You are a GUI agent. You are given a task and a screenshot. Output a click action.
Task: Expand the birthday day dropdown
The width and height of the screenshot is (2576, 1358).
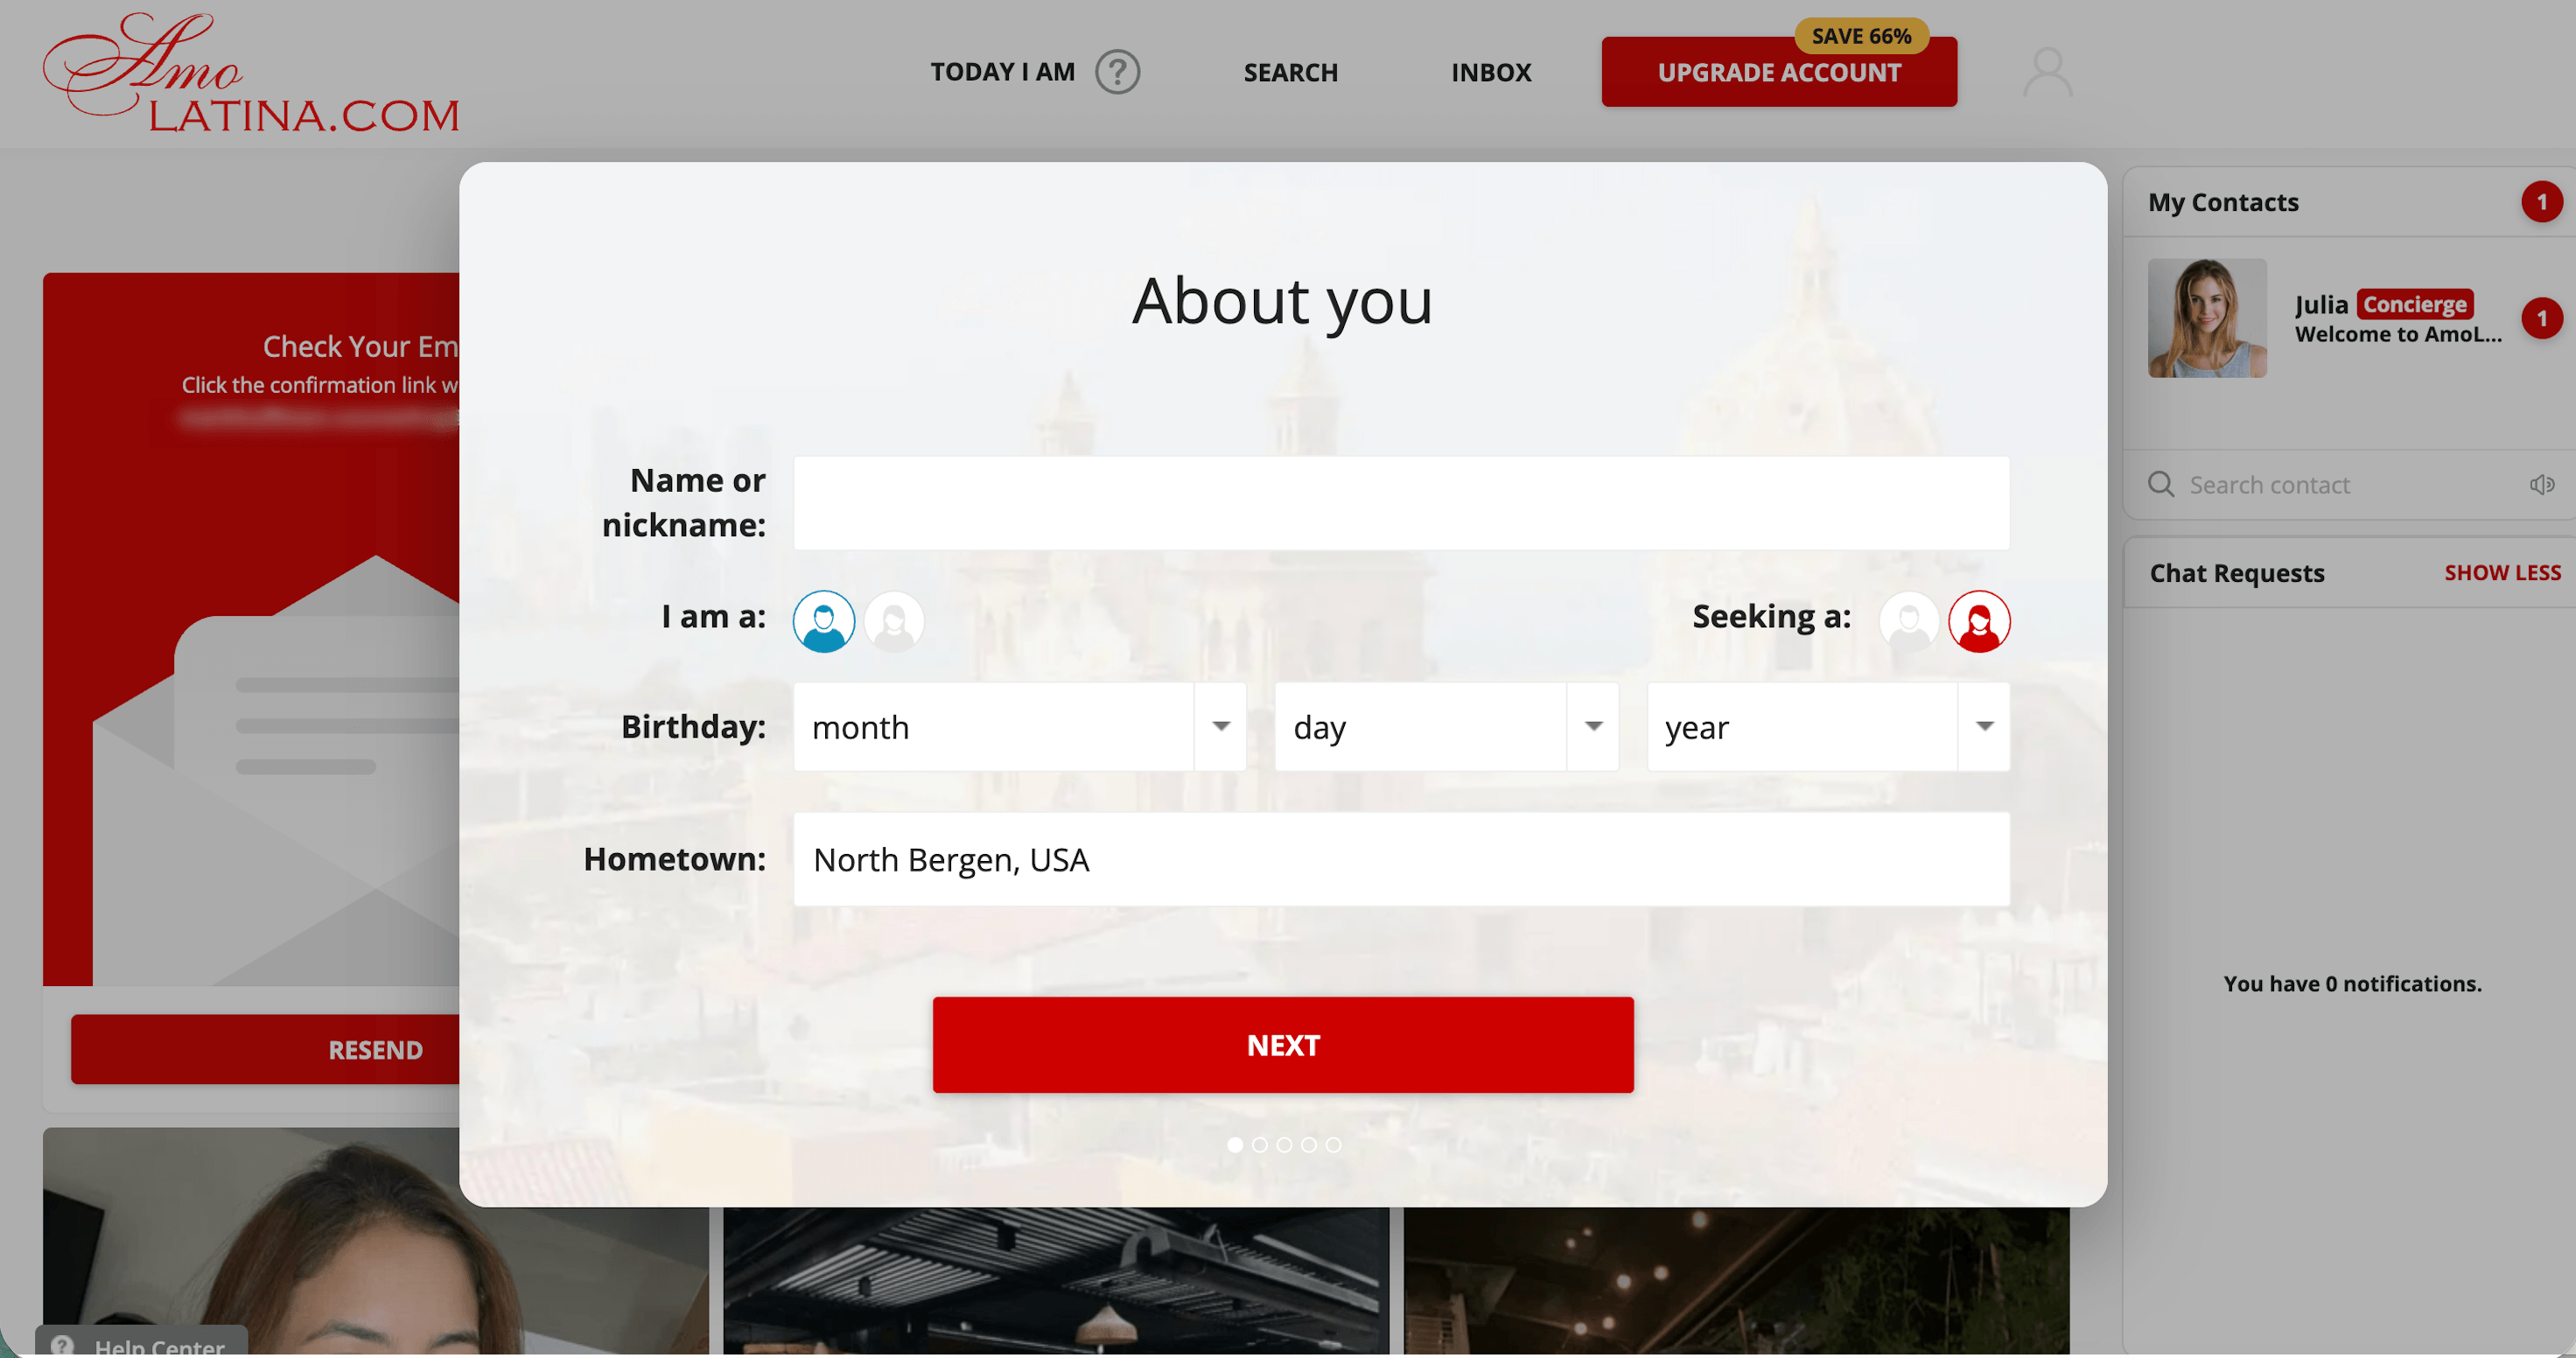tap(1446, 727)
